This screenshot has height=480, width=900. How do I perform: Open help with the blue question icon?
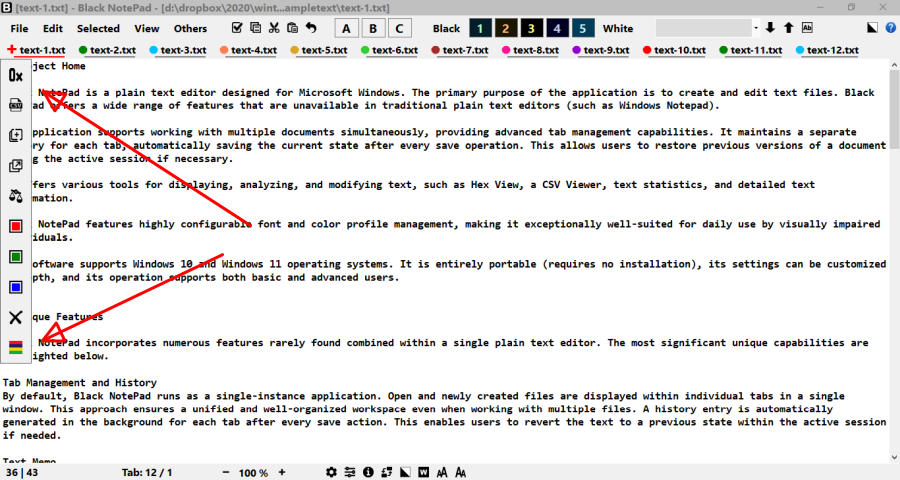coord(890,28)
